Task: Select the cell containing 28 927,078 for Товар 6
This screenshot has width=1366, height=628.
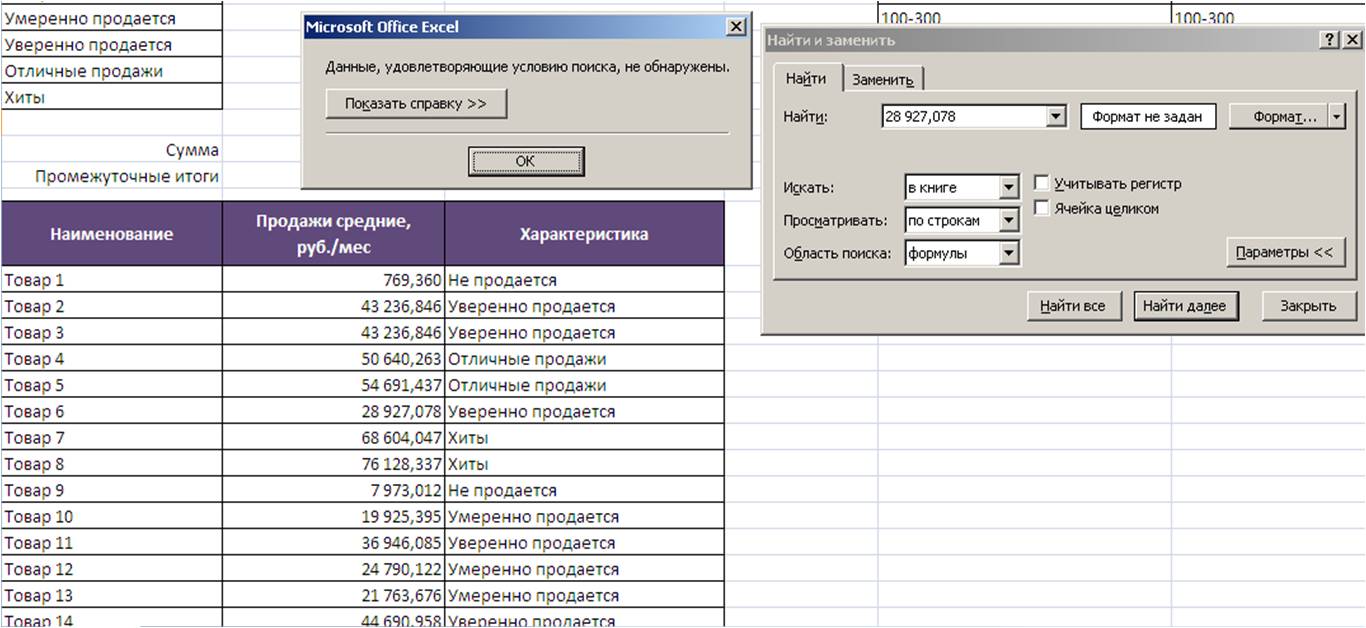Action: pyautogui.click(x=333, y=412)
